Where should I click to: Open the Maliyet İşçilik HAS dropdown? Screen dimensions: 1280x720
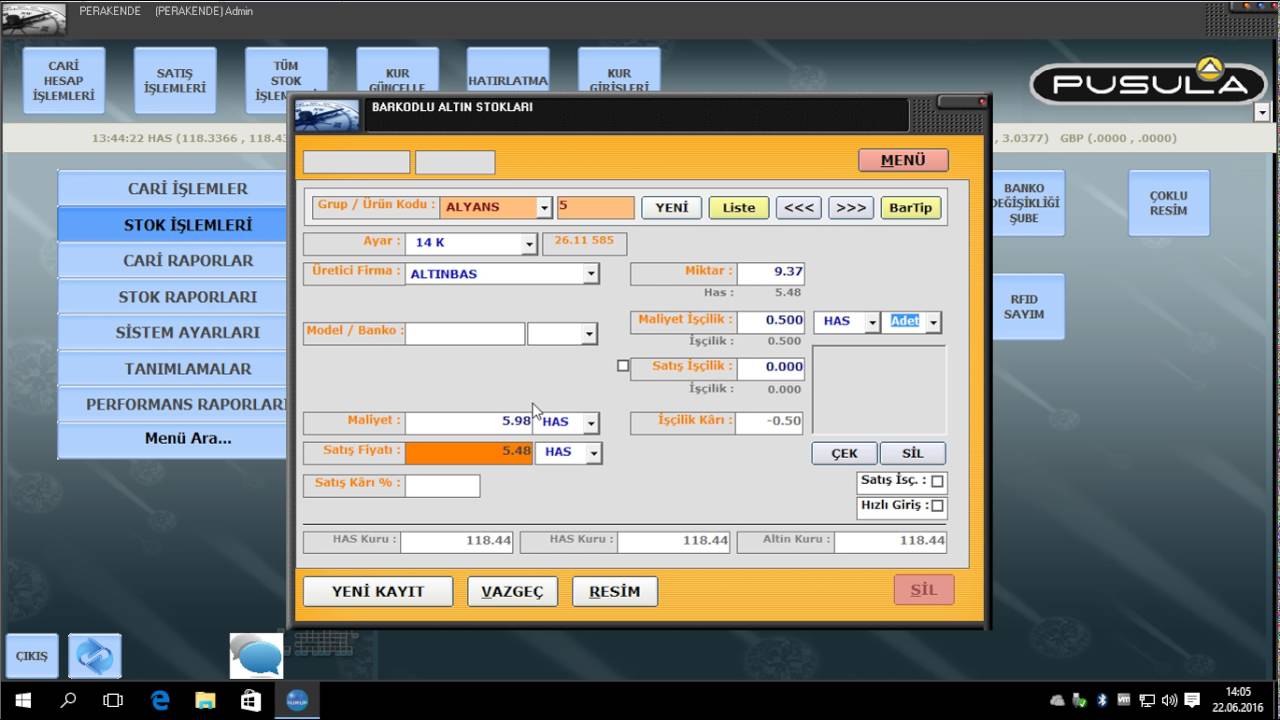pyautogui.click(x=872, y=322)
